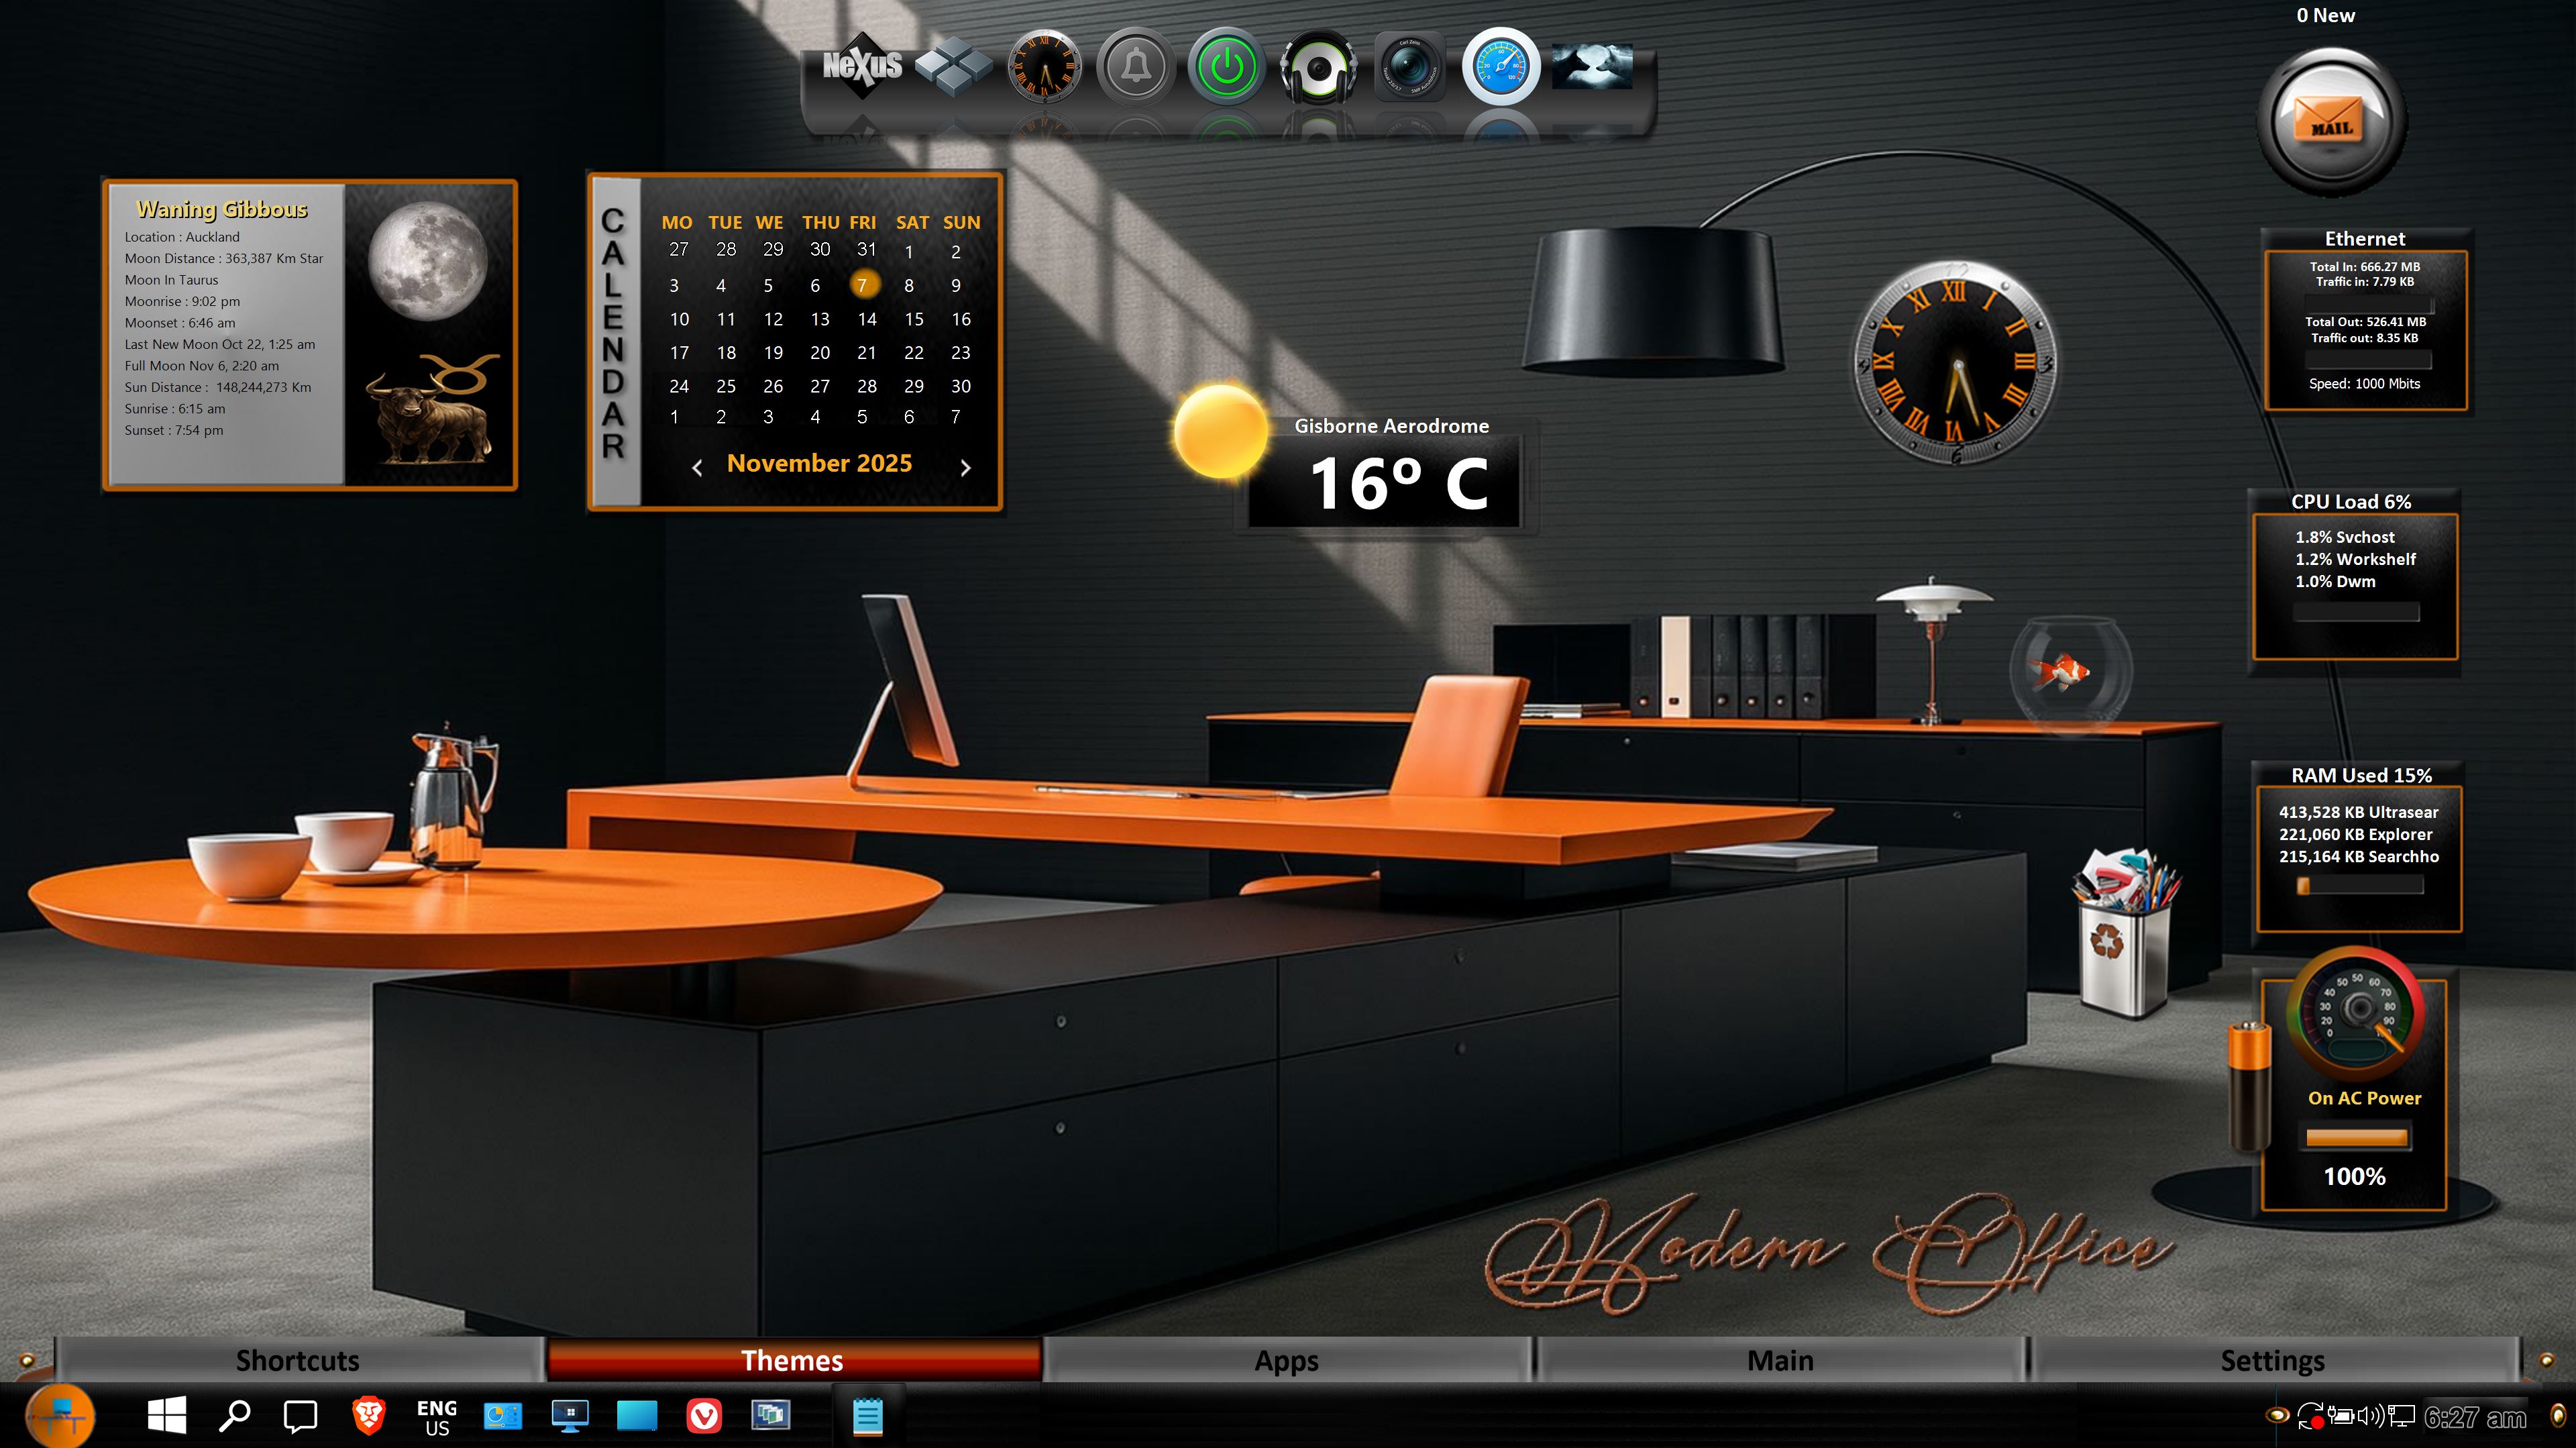This screenshot has height=1448, width=2576.
Task: Click the volume speaker tray icon
Action: [x=2371, y=1416]
